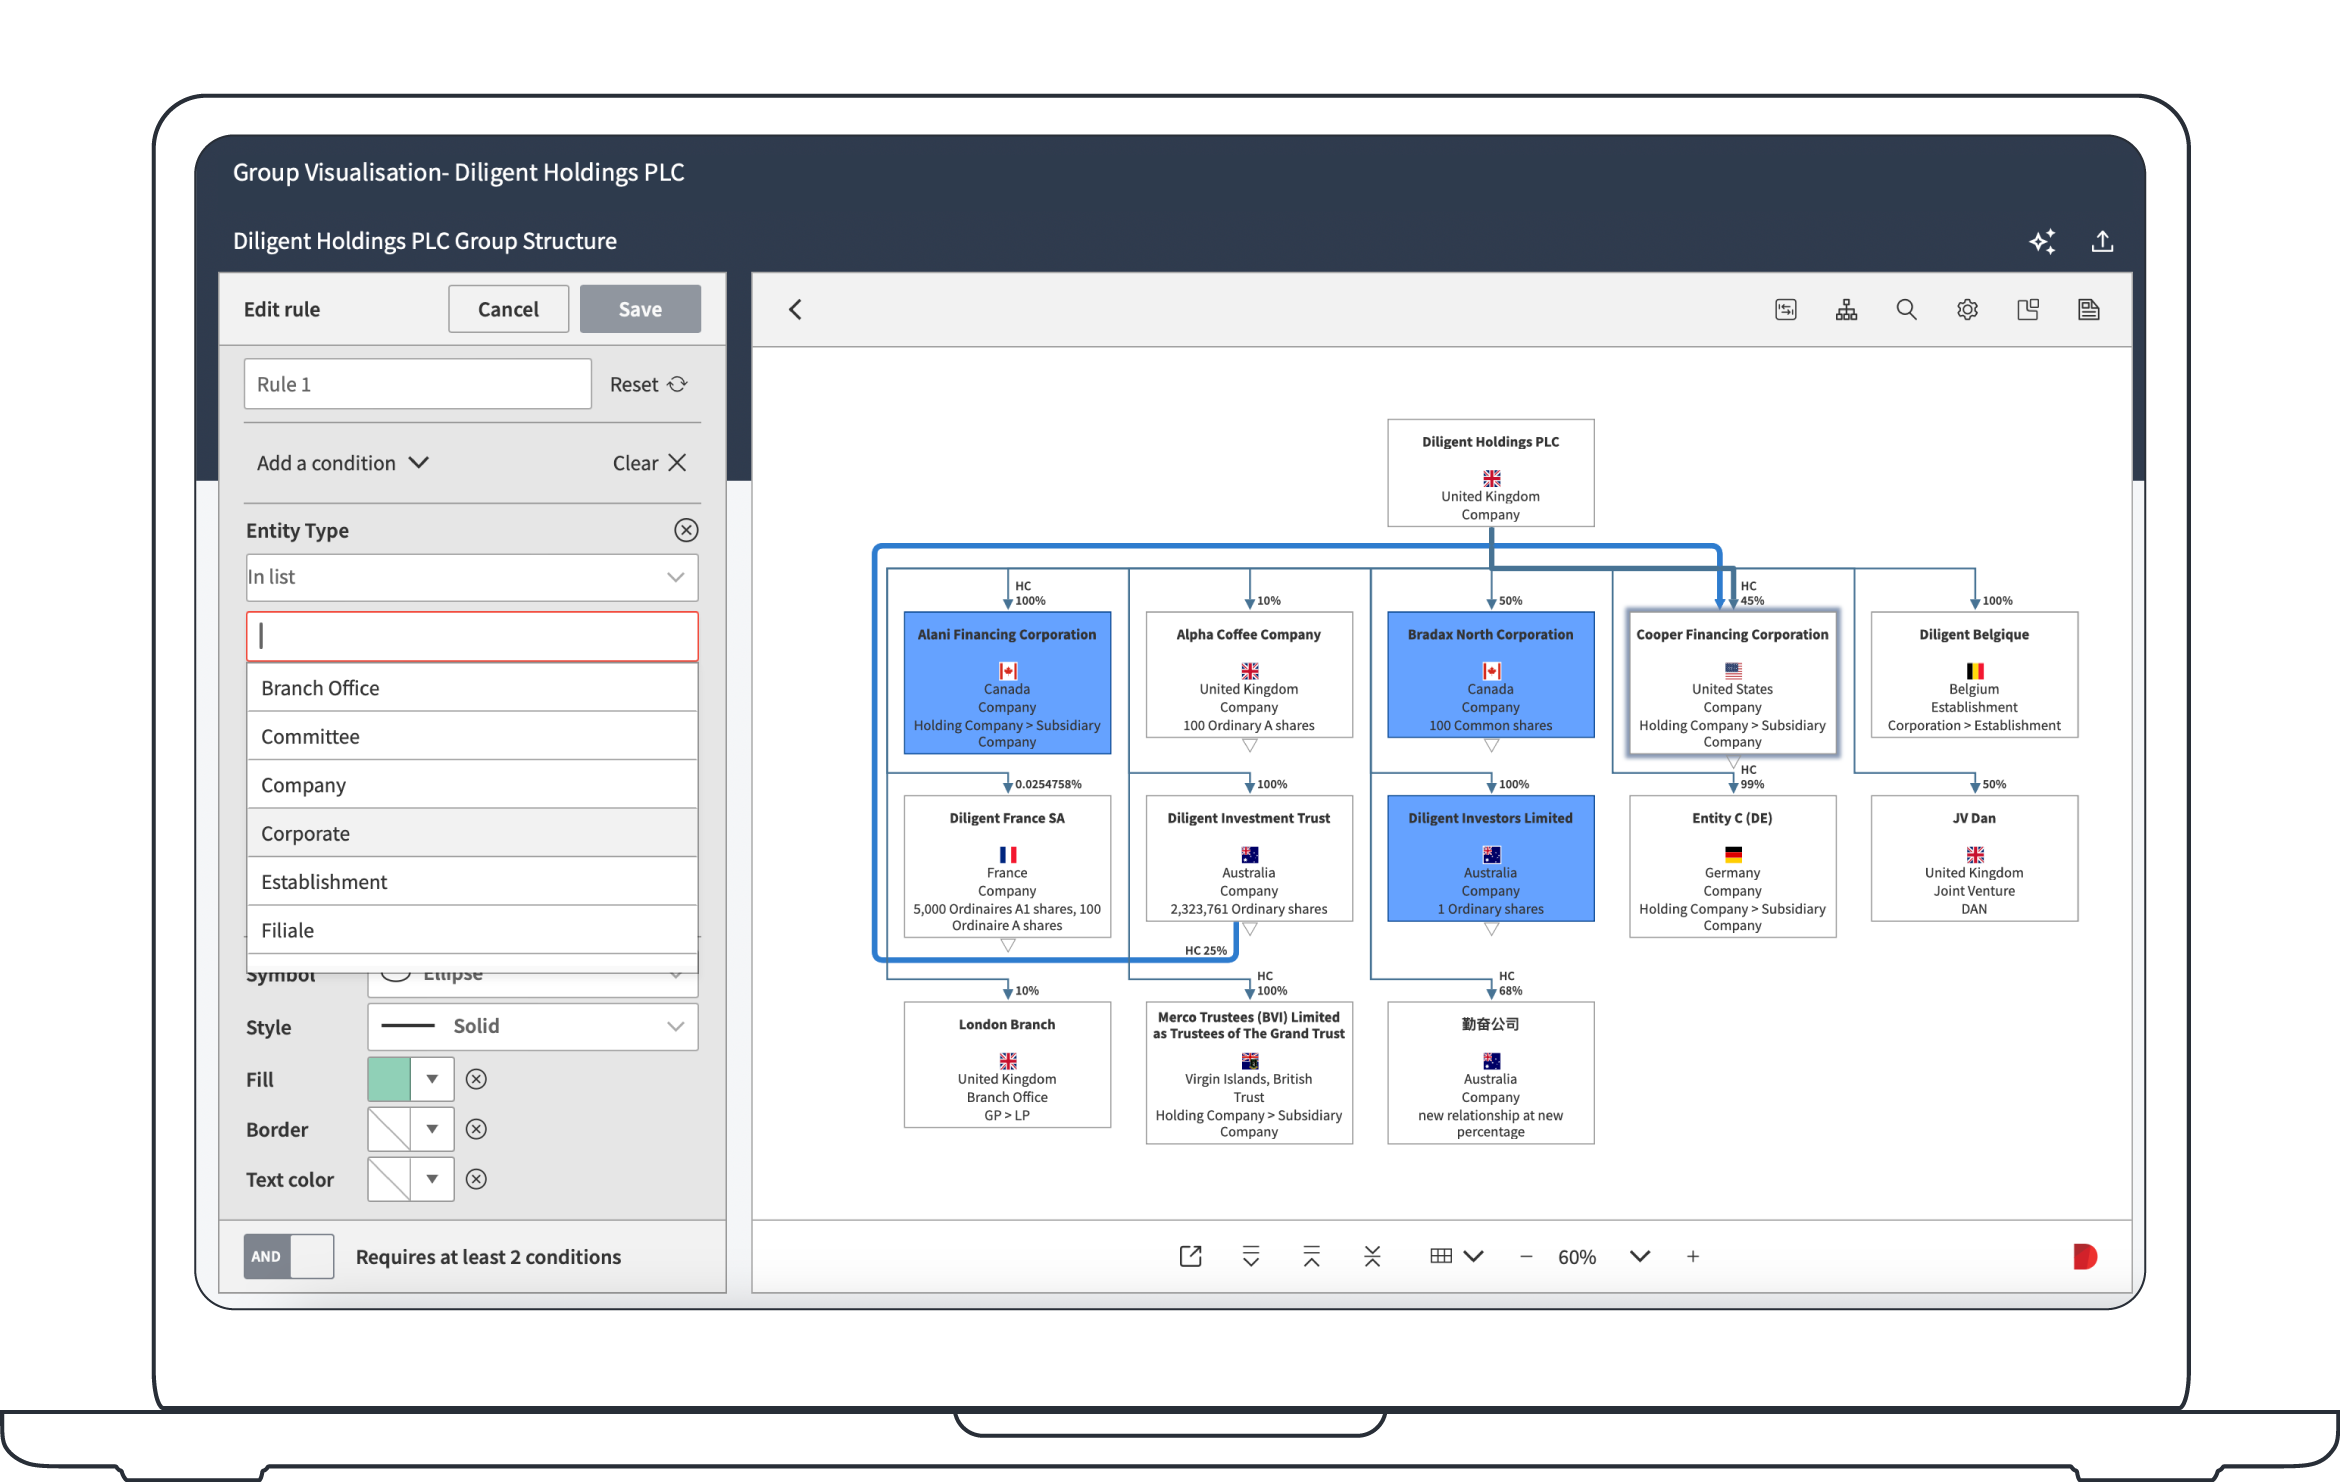Click the export upload icon in header
The width and height of the screenshot is (2340, 1482).
(2102, 241)
